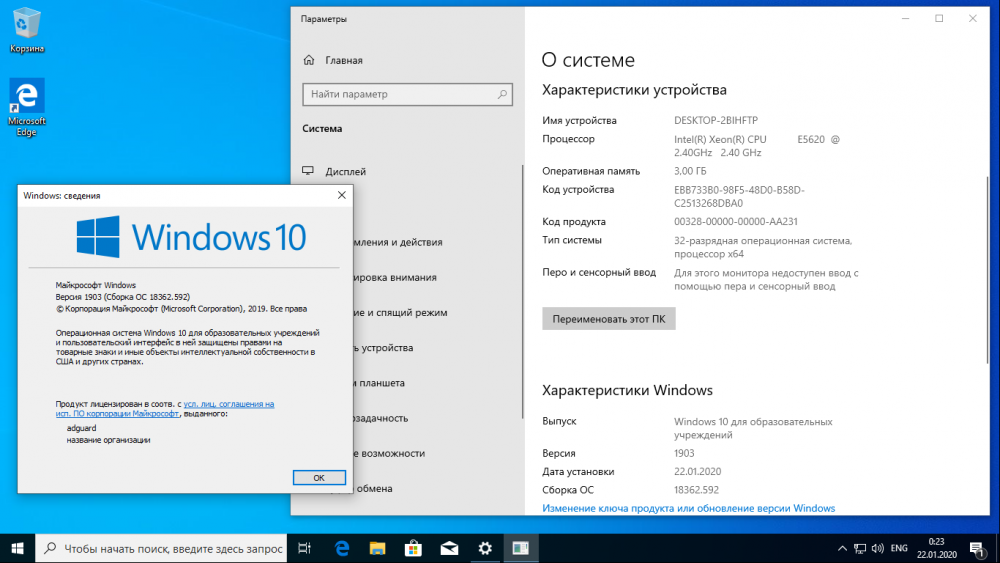The image size is (1000, 563).
Task: Click the Переименовать этот ПК button
Action: [x=609, y=318]
